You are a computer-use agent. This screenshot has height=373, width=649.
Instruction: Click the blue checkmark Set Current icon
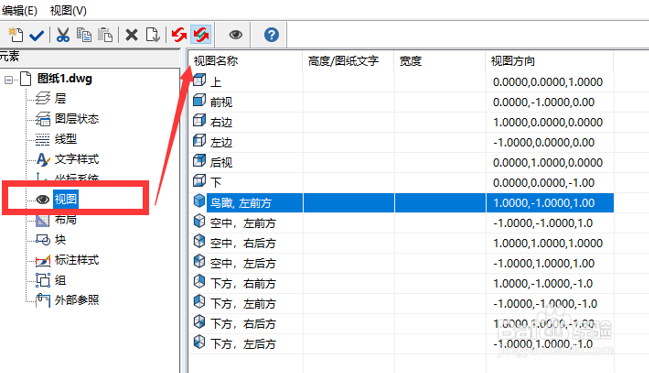pyautogui.click(x=36, y=35)
